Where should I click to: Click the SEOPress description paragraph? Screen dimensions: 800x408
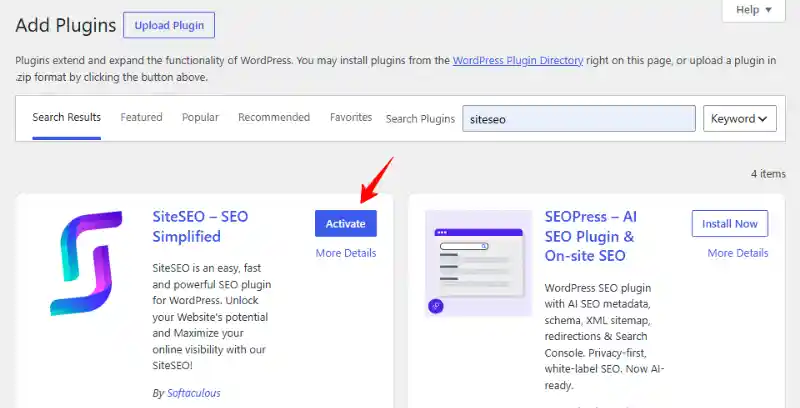(x=604, y=337)
